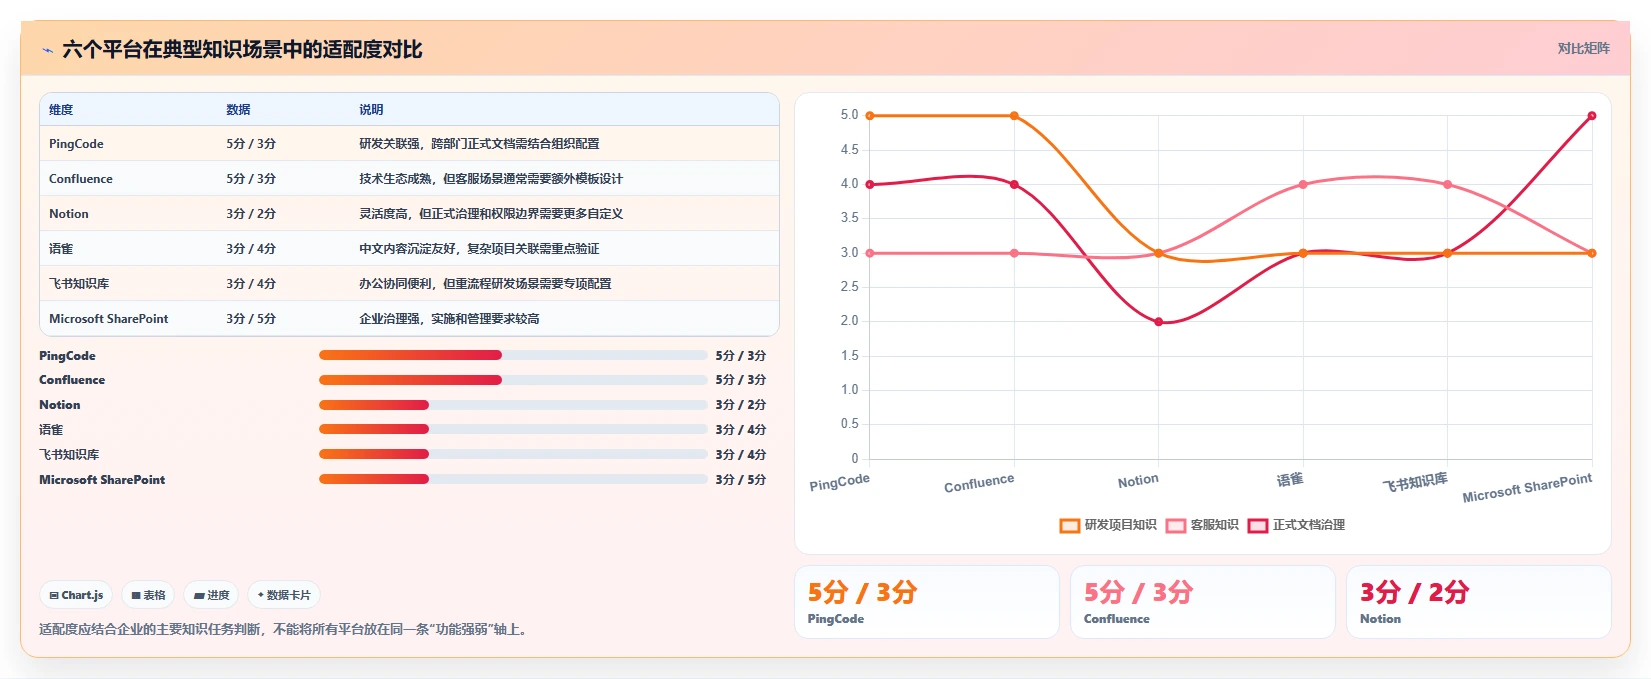Open the PingCode stat card showing 5分 / 3分
The image size is (1651, 679).
927,602
